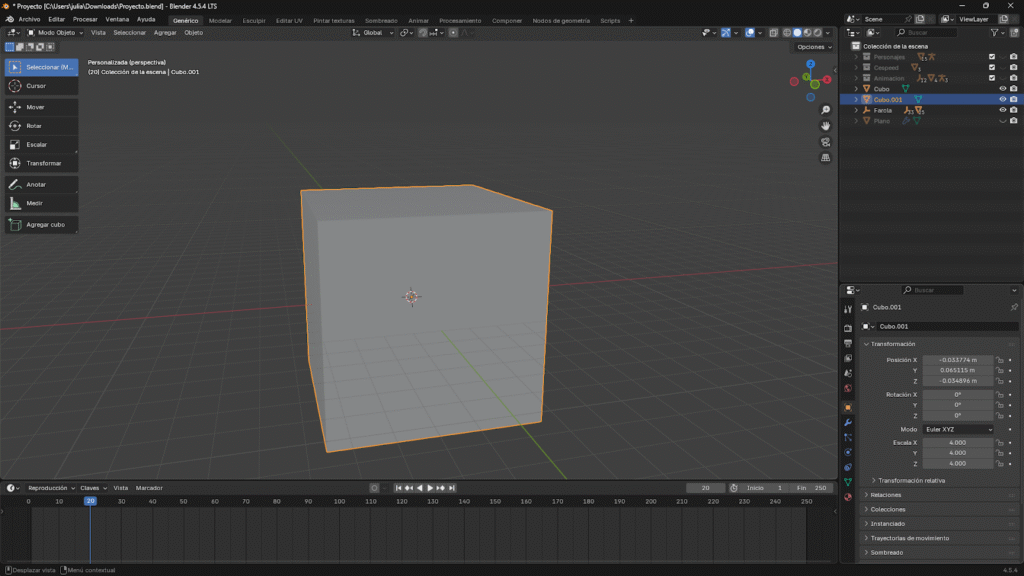Open the Modo Objeto mode dropdown

coord(56,32)
